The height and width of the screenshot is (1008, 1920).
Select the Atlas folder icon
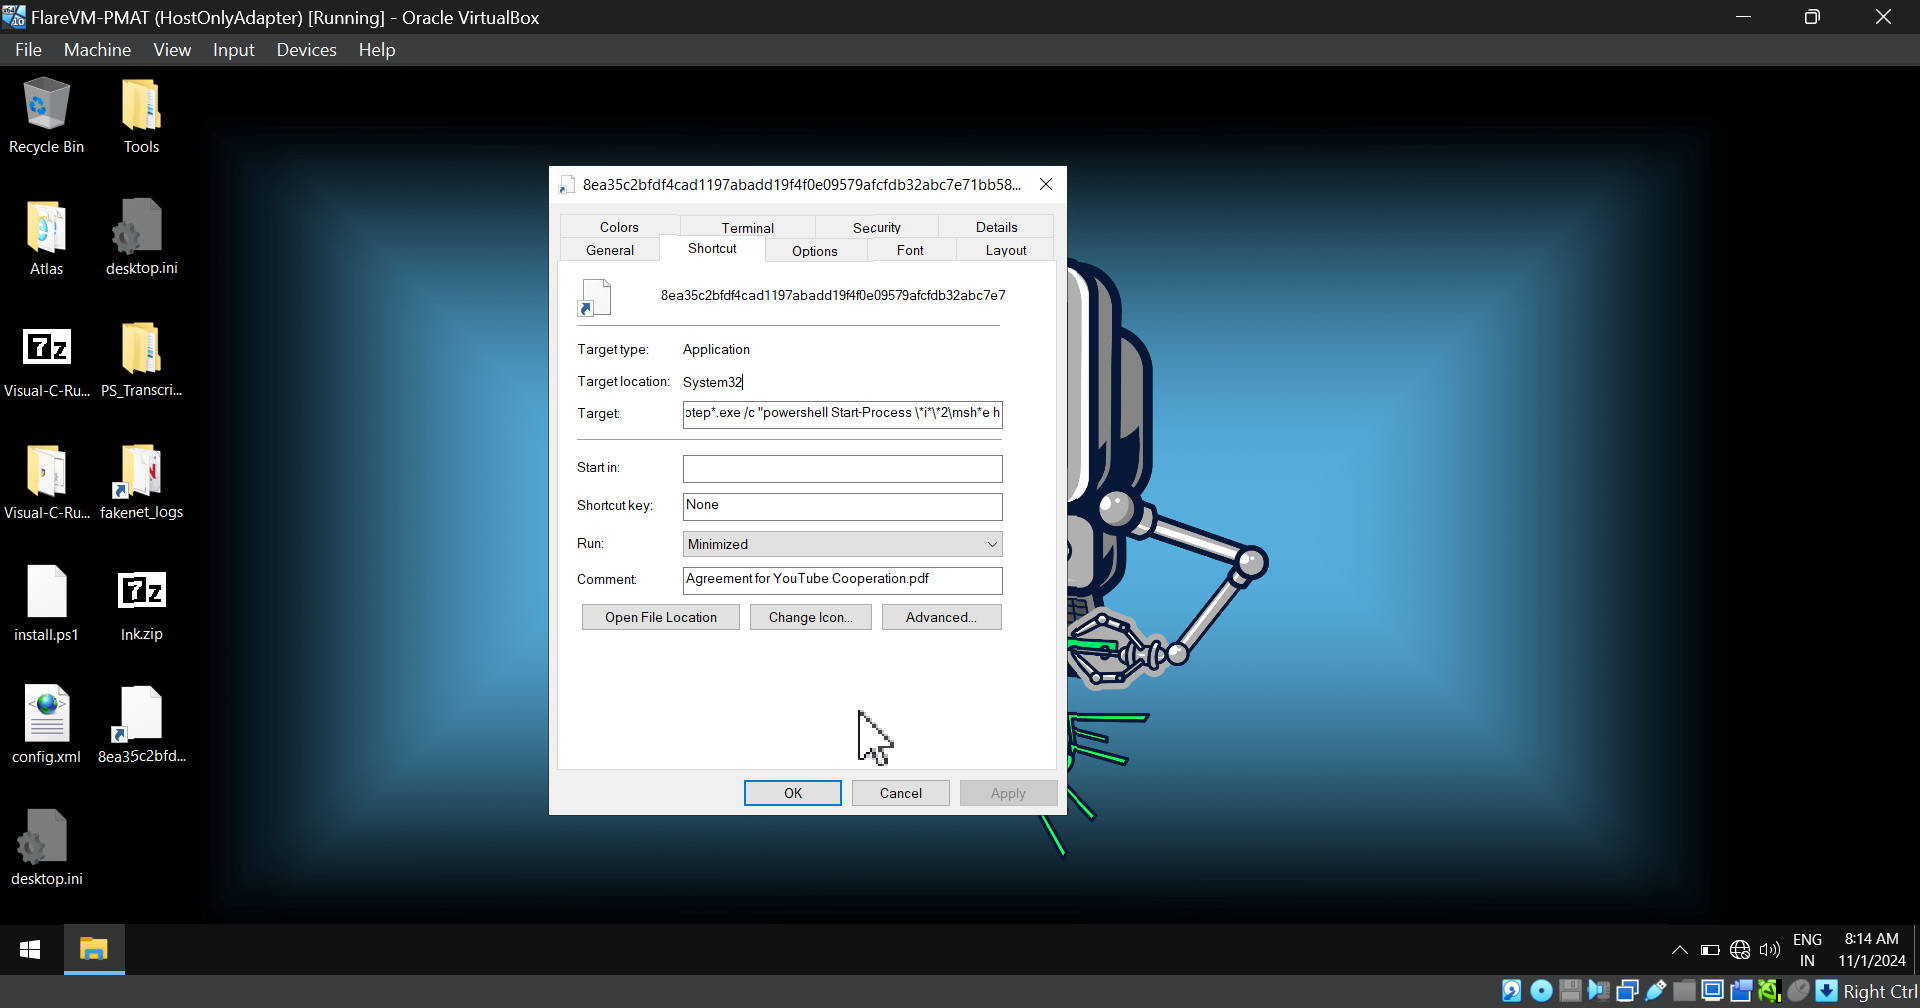click(46, 239)
